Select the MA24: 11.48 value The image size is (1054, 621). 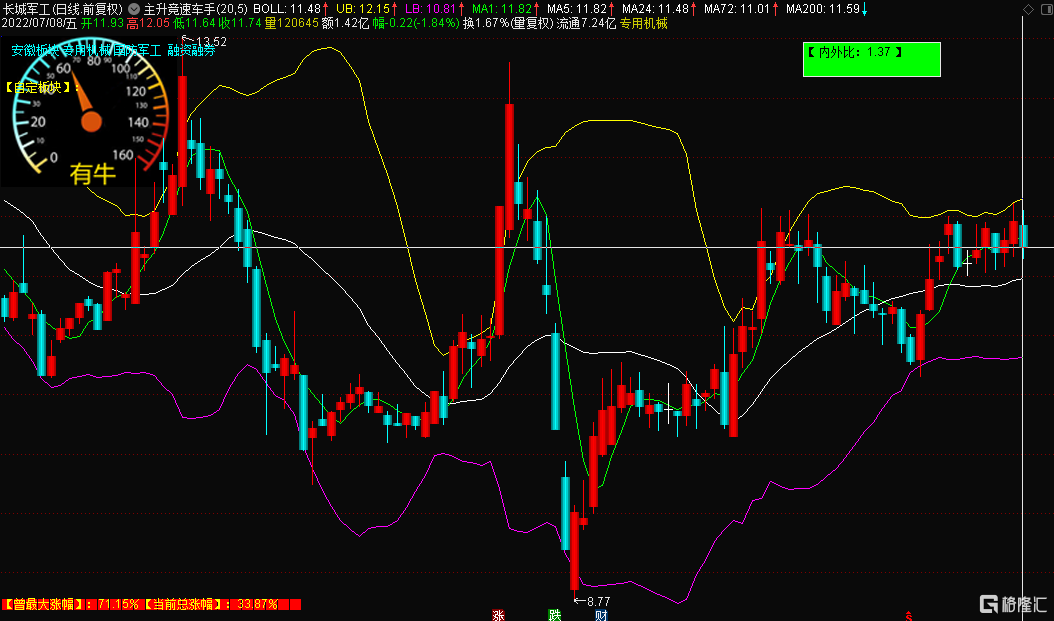click(x=655, y=9)
